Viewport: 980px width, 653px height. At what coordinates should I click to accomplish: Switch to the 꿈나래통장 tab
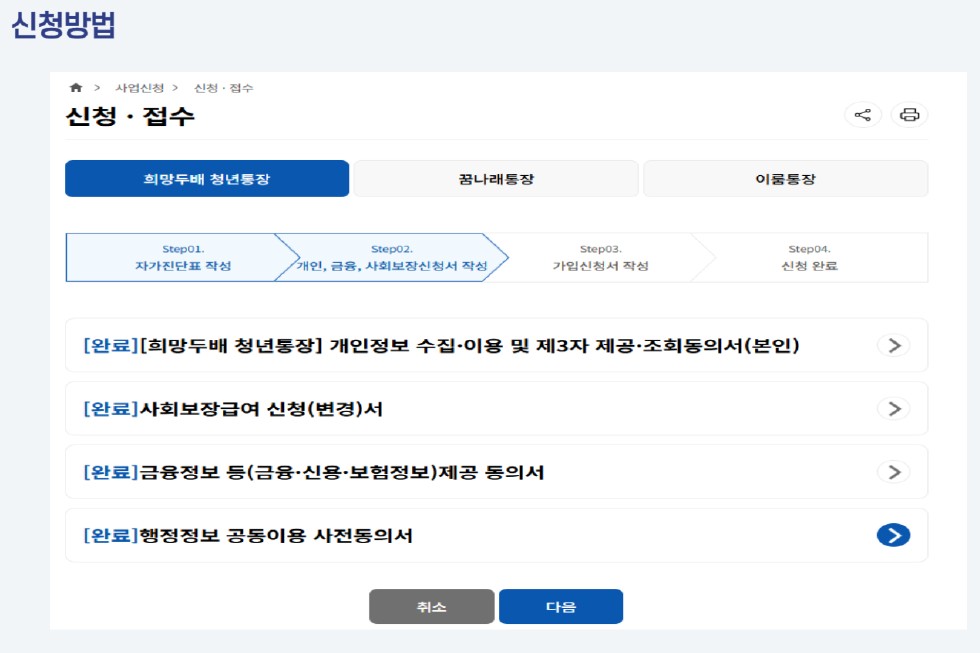click(x=496, y=179)
